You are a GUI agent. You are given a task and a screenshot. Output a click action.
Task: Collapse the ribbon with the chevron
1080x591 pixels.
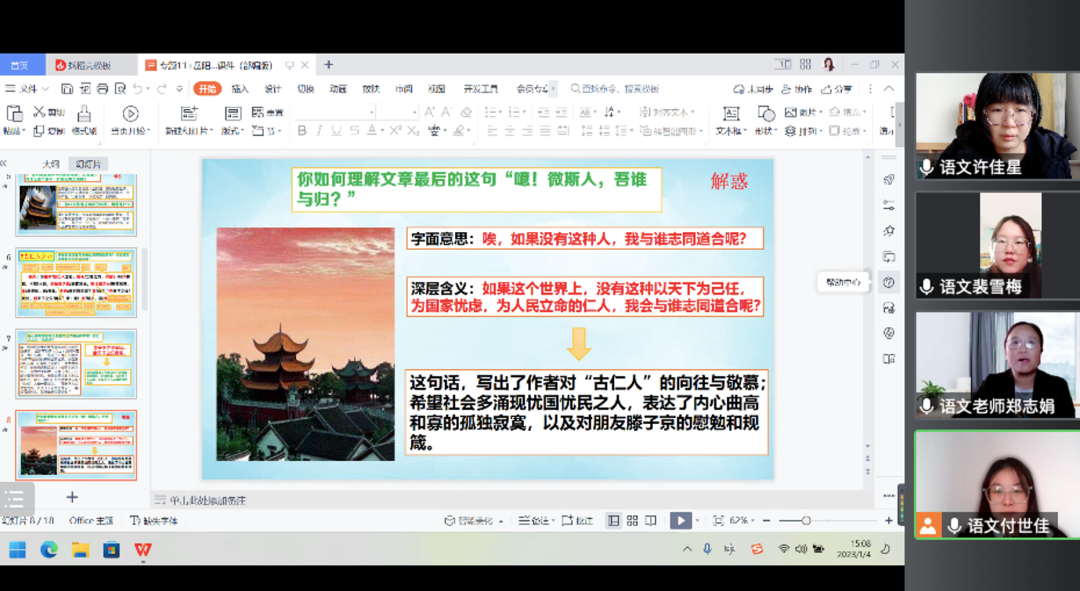coord(889,89)
